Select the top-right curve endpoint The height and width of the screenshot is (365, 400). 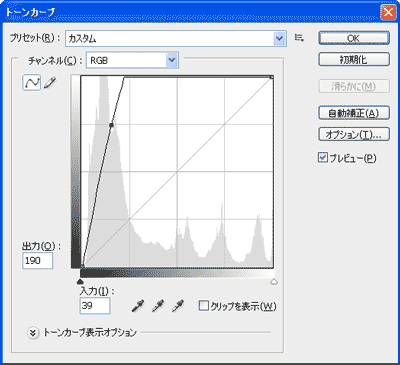click(x=272, y=77)
